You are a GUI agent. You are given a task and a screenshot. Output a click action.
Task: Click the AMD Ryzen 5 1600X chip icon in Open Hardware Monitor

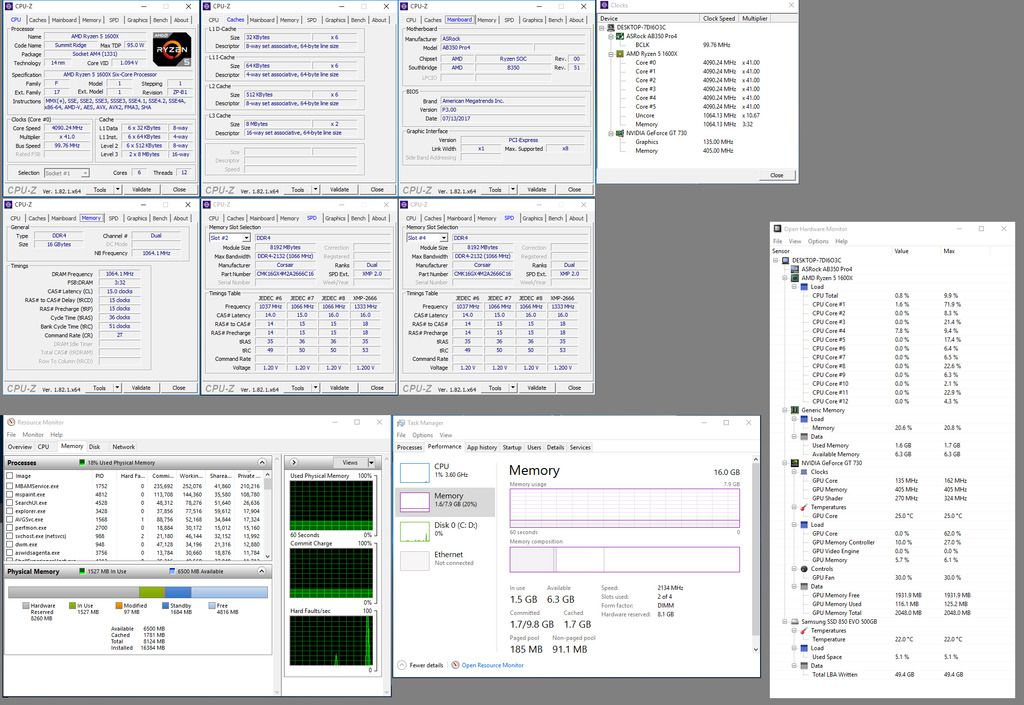pos(795,277)
